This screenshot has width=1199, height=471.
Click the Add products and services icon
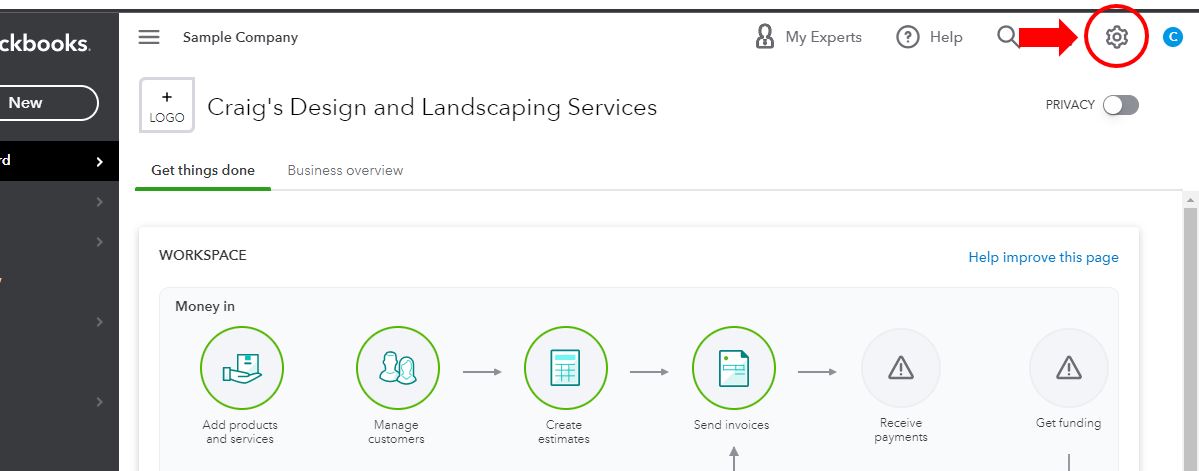[x=241, y=368]
